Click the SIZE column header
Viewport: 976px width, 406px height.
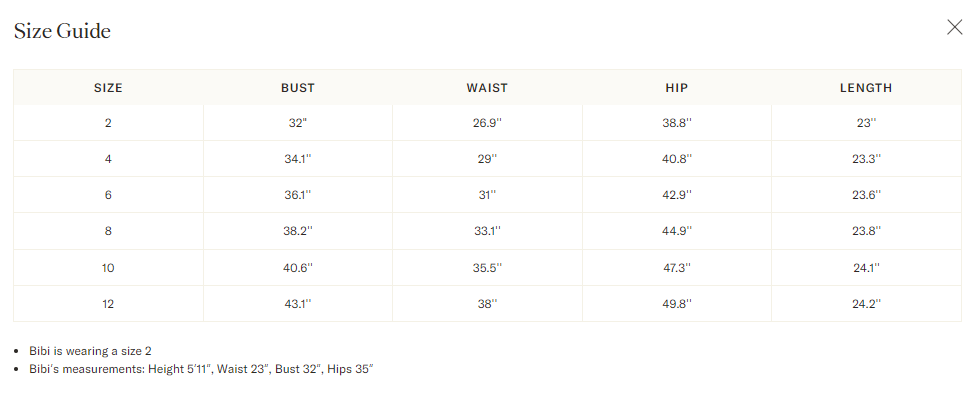[108, 88]
